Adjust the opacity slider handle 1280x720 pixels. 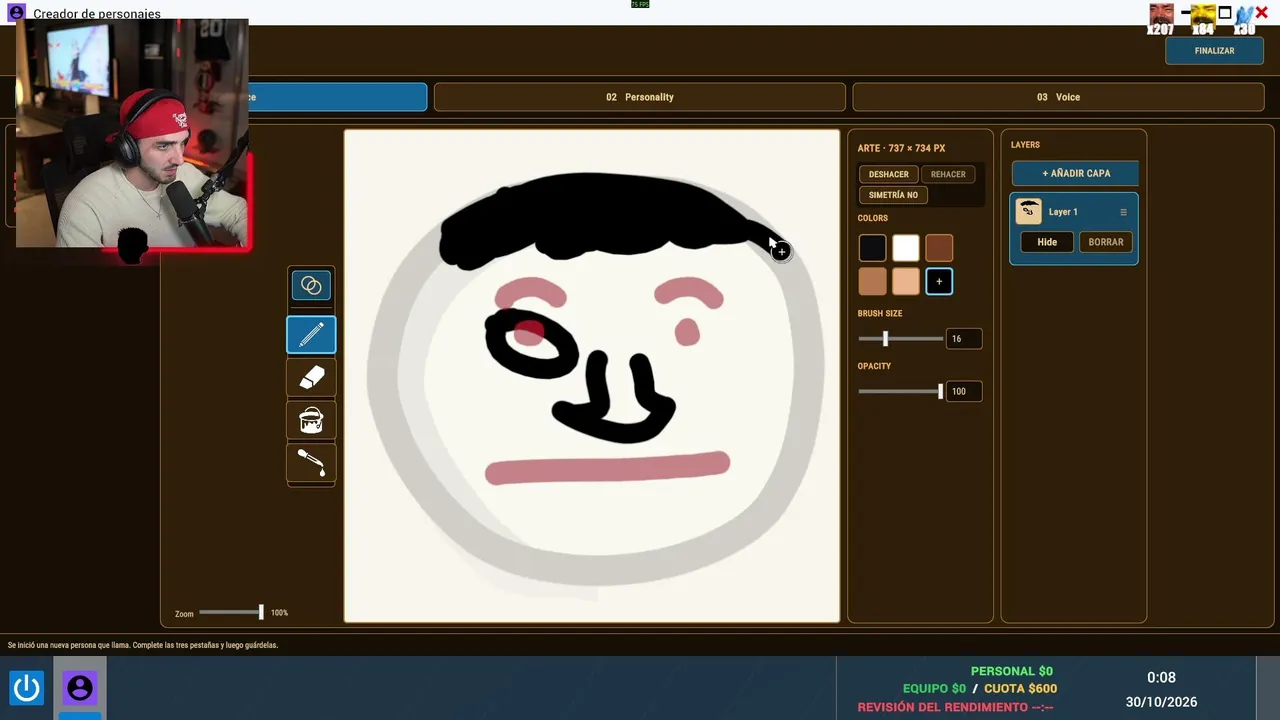(940, 391)
